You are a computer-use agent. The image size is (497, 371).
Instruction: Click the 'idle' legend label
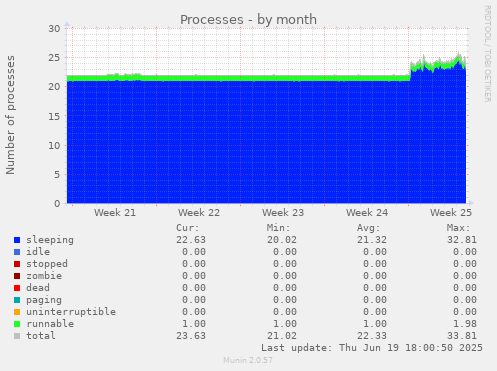click(38, 252)
